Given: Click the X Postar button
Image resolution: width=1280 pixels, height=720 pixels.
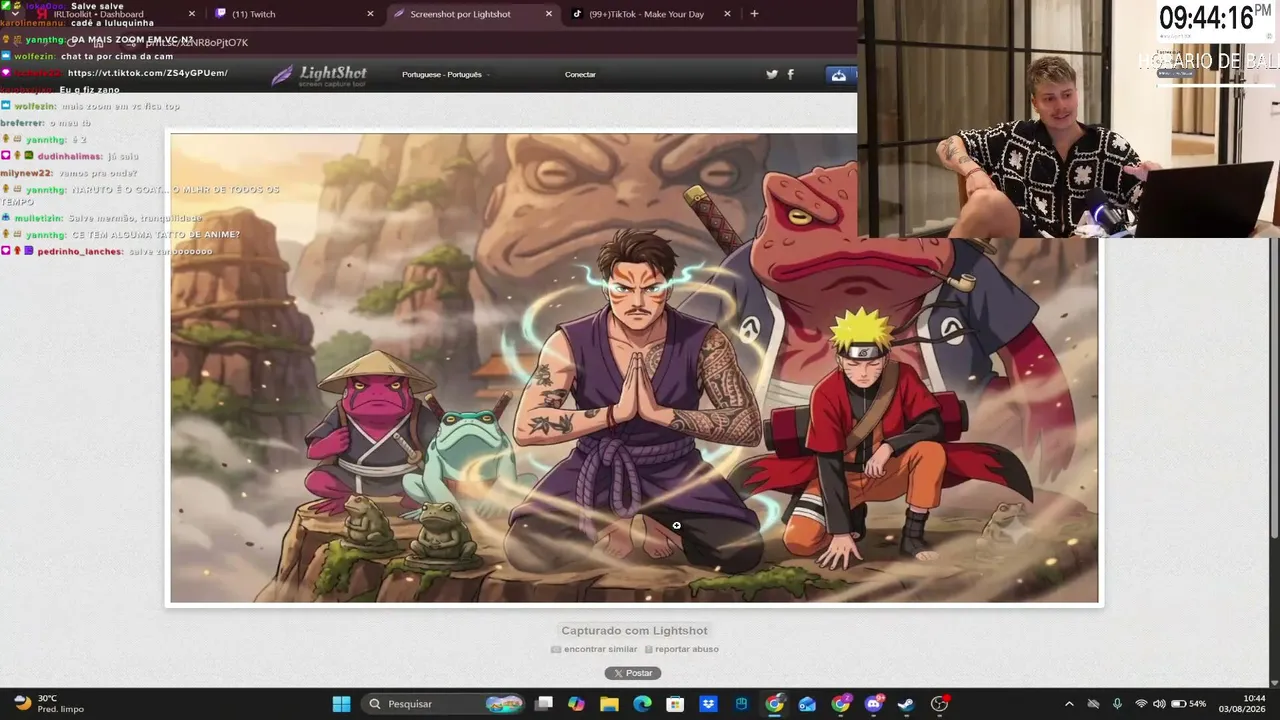Looking at the screenshot, I should pos(633,673).
